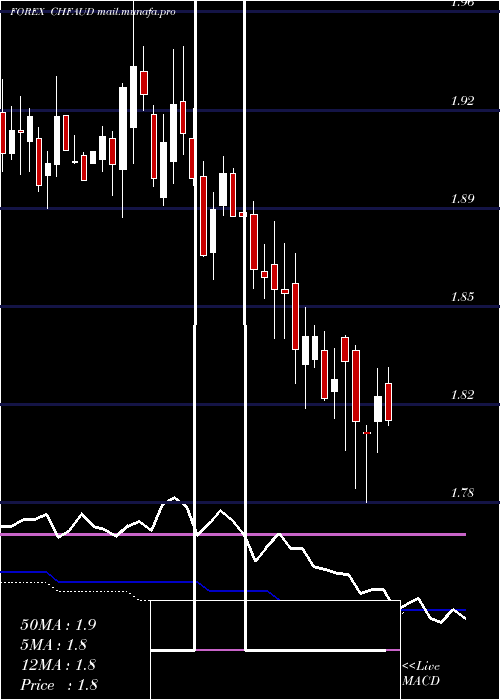Image resolution: width=500 pixels, height=700 pixels.
Task: Click the last red candlestick on the right
Action: point(388,401)
